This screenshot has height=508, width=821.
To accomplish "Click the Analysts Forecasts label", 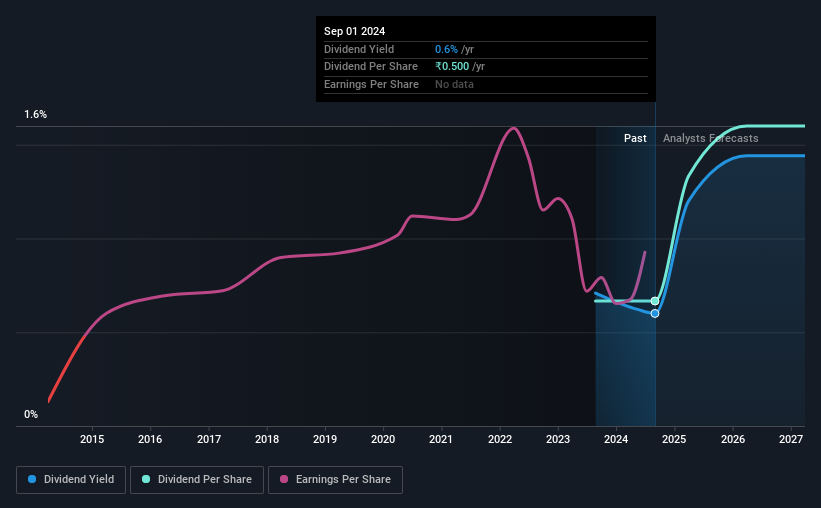I will point(711,138).
